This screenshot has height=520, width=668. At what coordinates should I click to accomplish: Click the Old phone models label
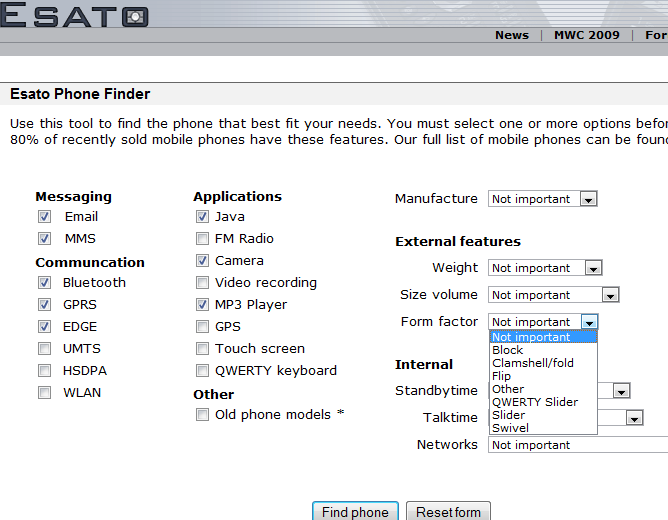tap(273, 415)
